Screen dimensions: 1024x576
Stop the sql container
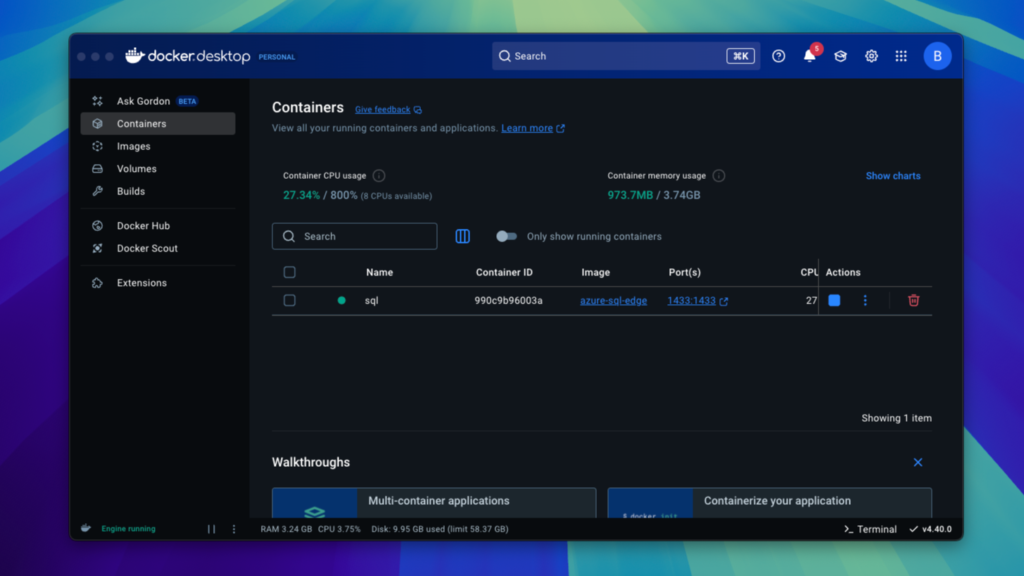point(834,300)
